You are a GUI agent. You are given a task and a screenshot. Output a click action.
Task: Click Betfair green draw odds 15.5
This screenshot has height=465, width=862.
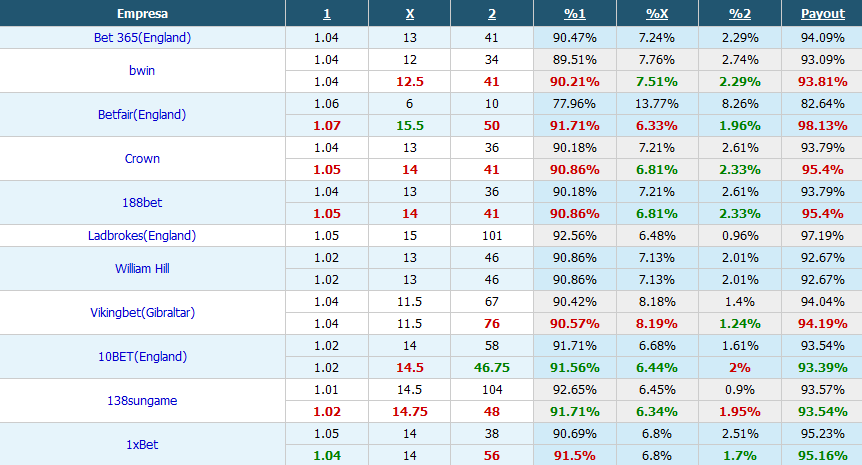point(410,126)
